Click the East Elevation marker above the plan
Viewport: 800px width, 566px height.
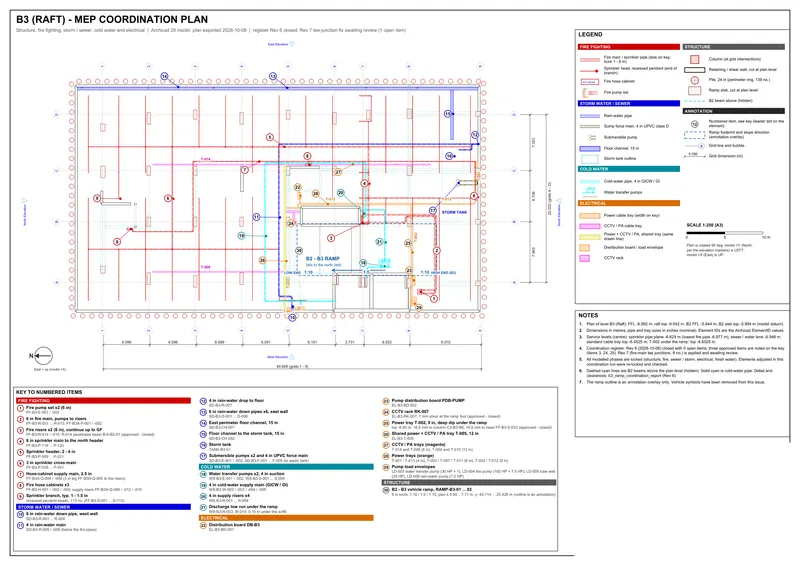pyautogui.click(x=281, y=44)
